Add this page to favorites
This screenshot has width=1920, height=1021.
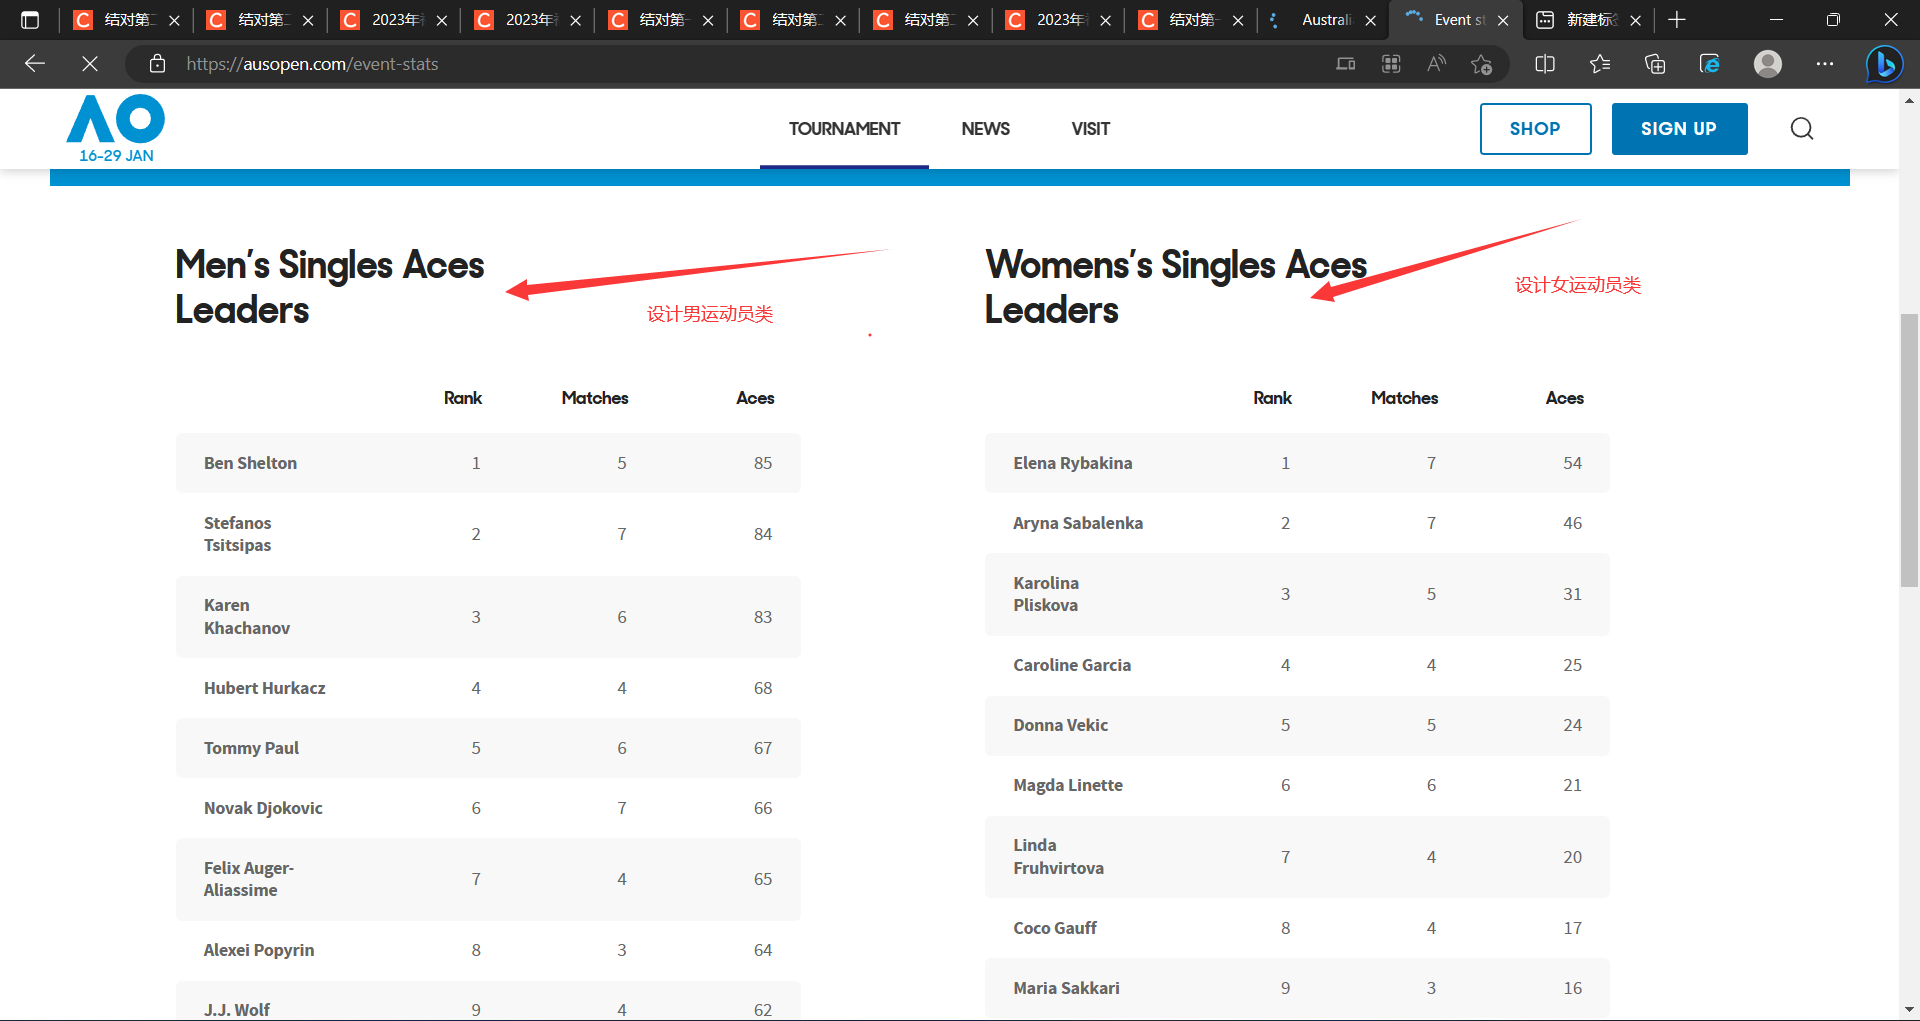point(1481,64)
